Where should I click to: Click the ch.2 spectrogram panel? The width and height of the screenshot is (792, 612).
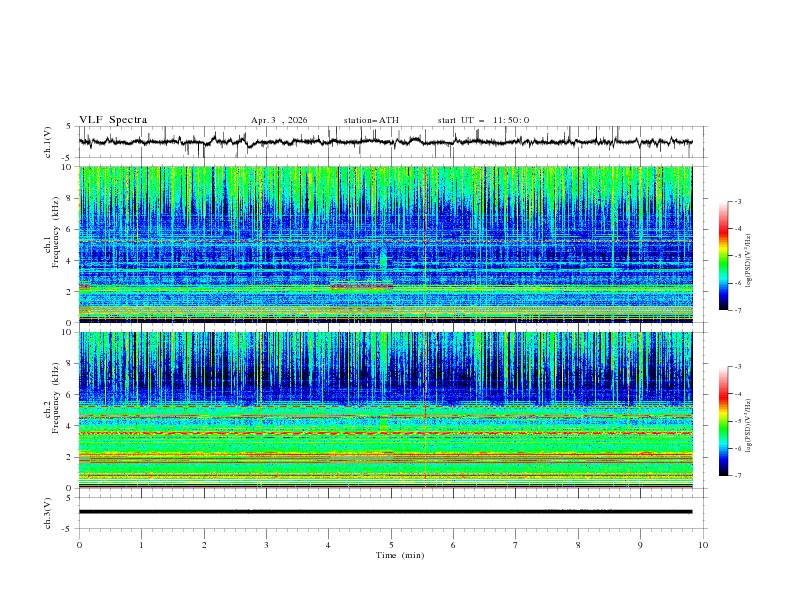tap(385, 410)
